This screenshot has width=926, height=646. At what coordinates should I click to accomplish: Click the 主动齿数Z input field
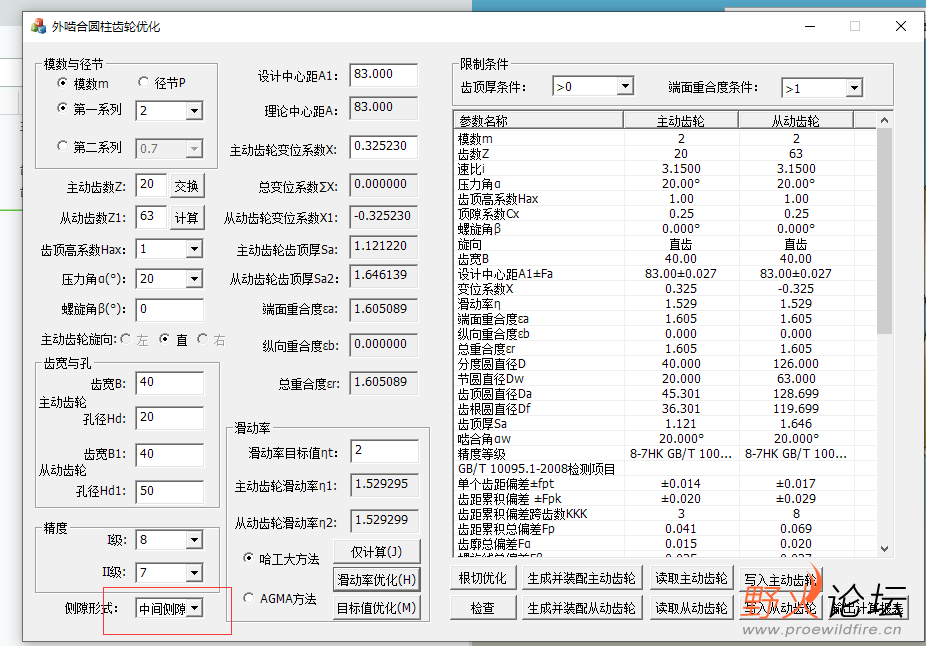pos(151,185)
